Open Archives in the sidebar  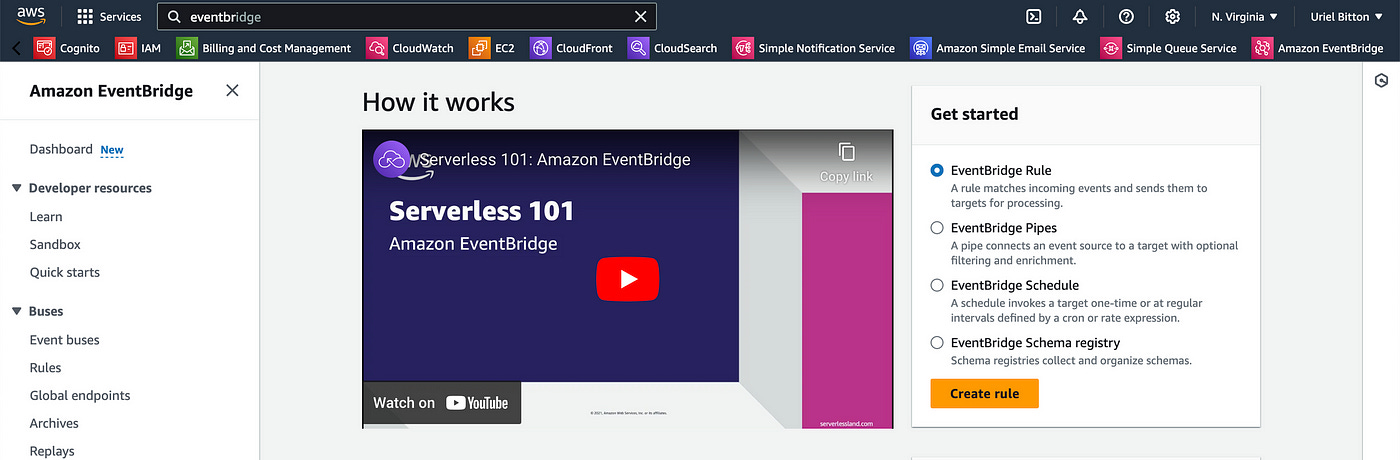[54, 424]
